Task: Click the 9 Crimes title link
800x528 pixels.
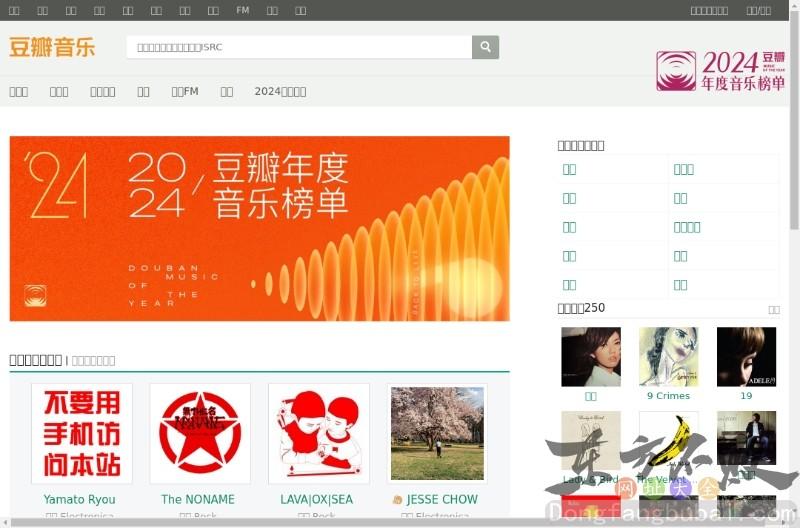Action: point(668,396)
